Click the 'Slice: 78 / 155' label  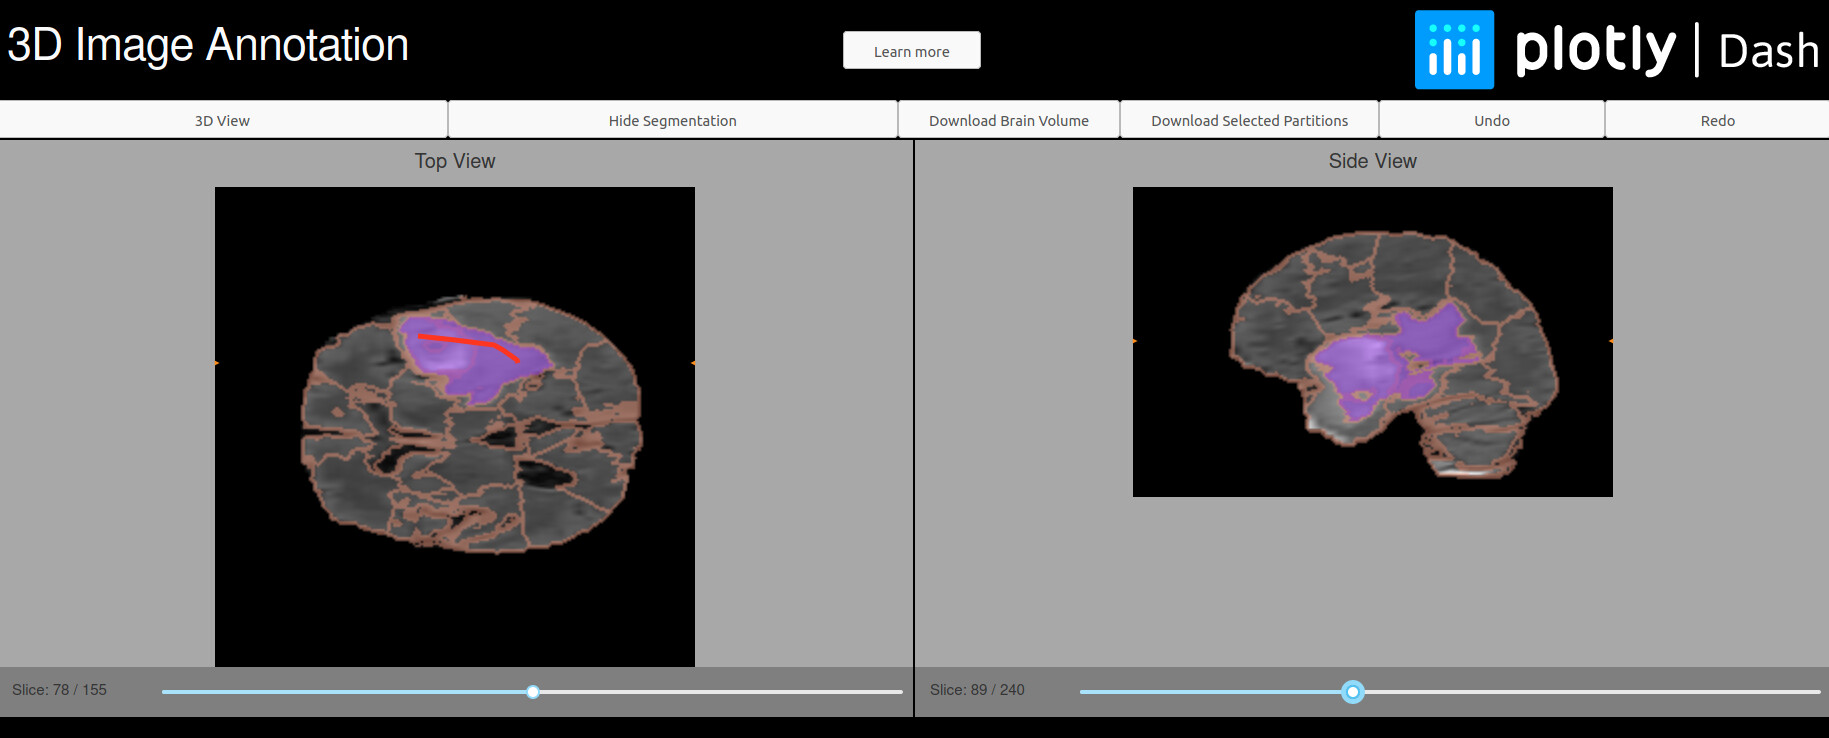[59, 690]
